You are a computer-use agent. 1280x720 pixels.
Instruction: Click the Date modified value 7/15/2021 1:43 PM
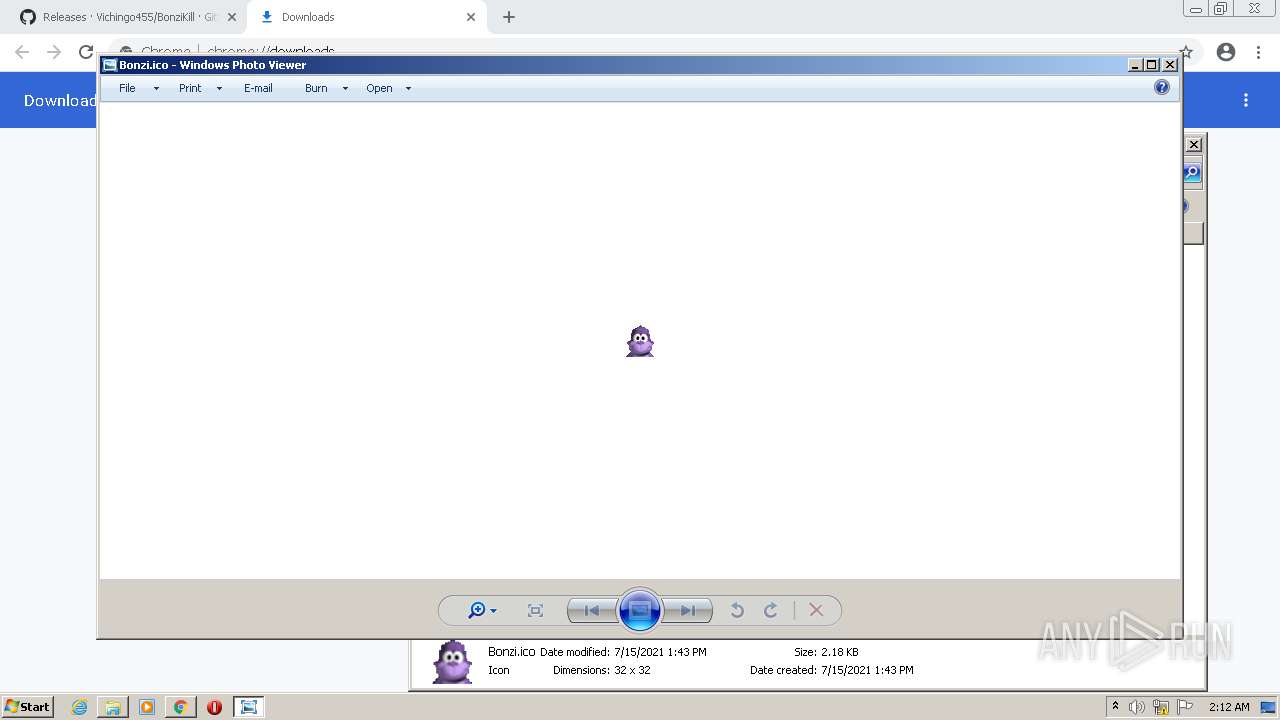(x=660, y=652)
